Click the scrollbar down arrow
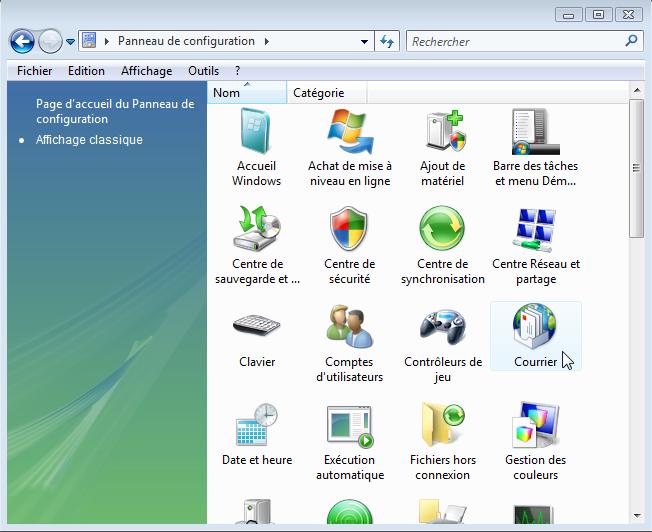The image size is (652, 532). point(637,516)
